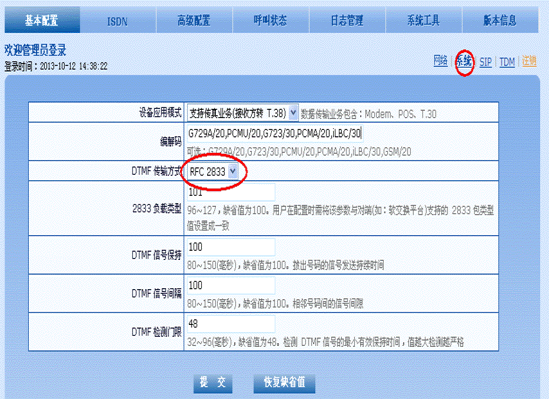Click the DTMF 检测门限 input field
This screenshot has height=400, width=549.
tap(231, 324)
